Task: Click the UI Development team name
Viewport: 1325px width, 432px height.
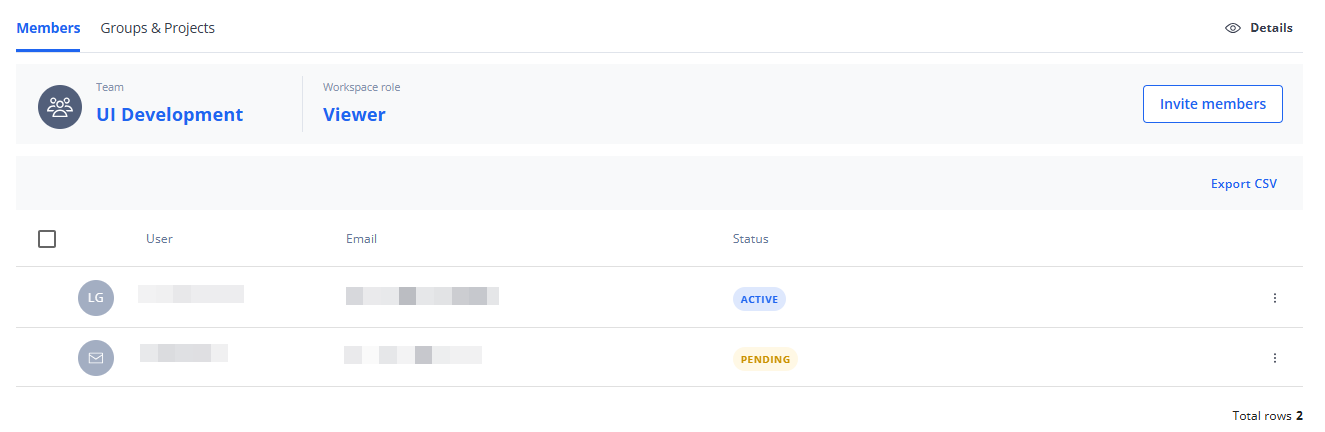Action: (169, 115)
